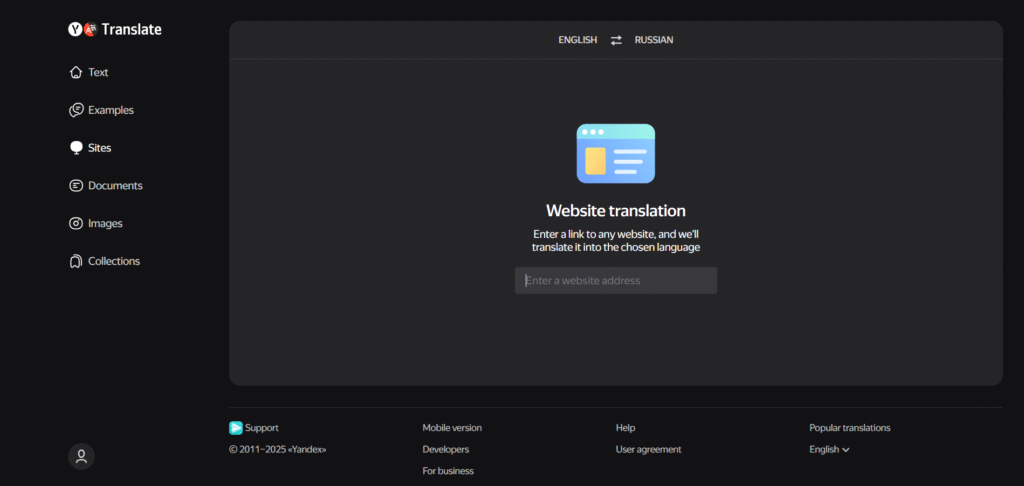Open the RUSSIAN target language selector
The height and width of the screenshot is (486, 1024).
(x=654, y=40)
